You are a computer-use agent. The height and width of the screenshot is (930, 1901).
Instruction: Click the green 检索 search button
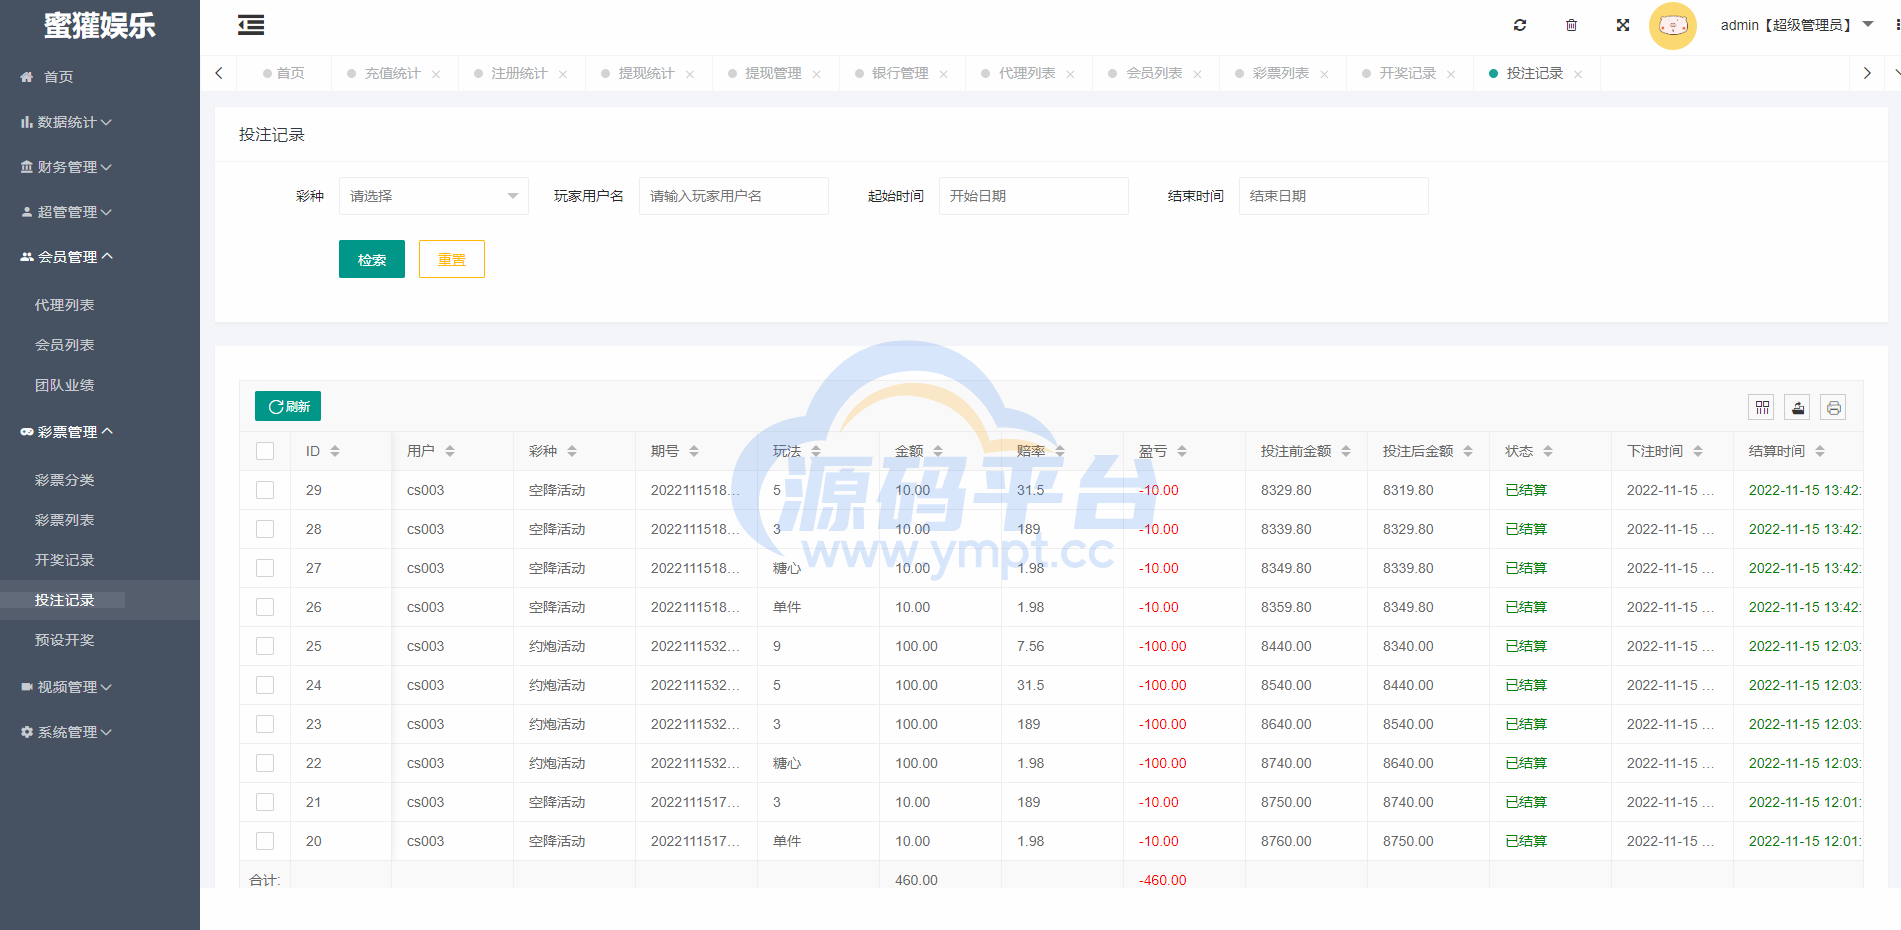372,259
